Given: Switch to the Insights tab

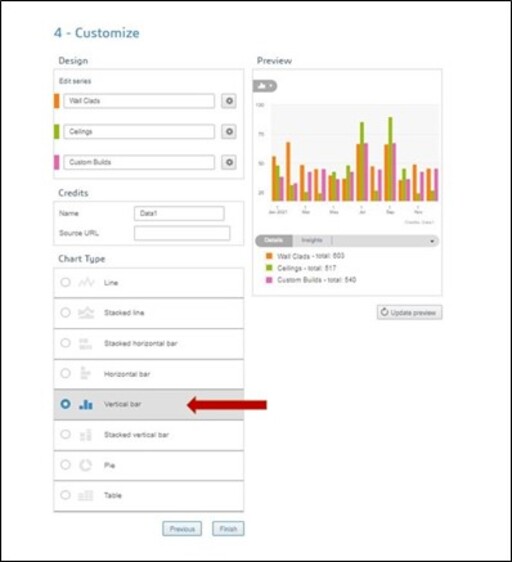Looking at the screenshot, I should pos(312,240).
